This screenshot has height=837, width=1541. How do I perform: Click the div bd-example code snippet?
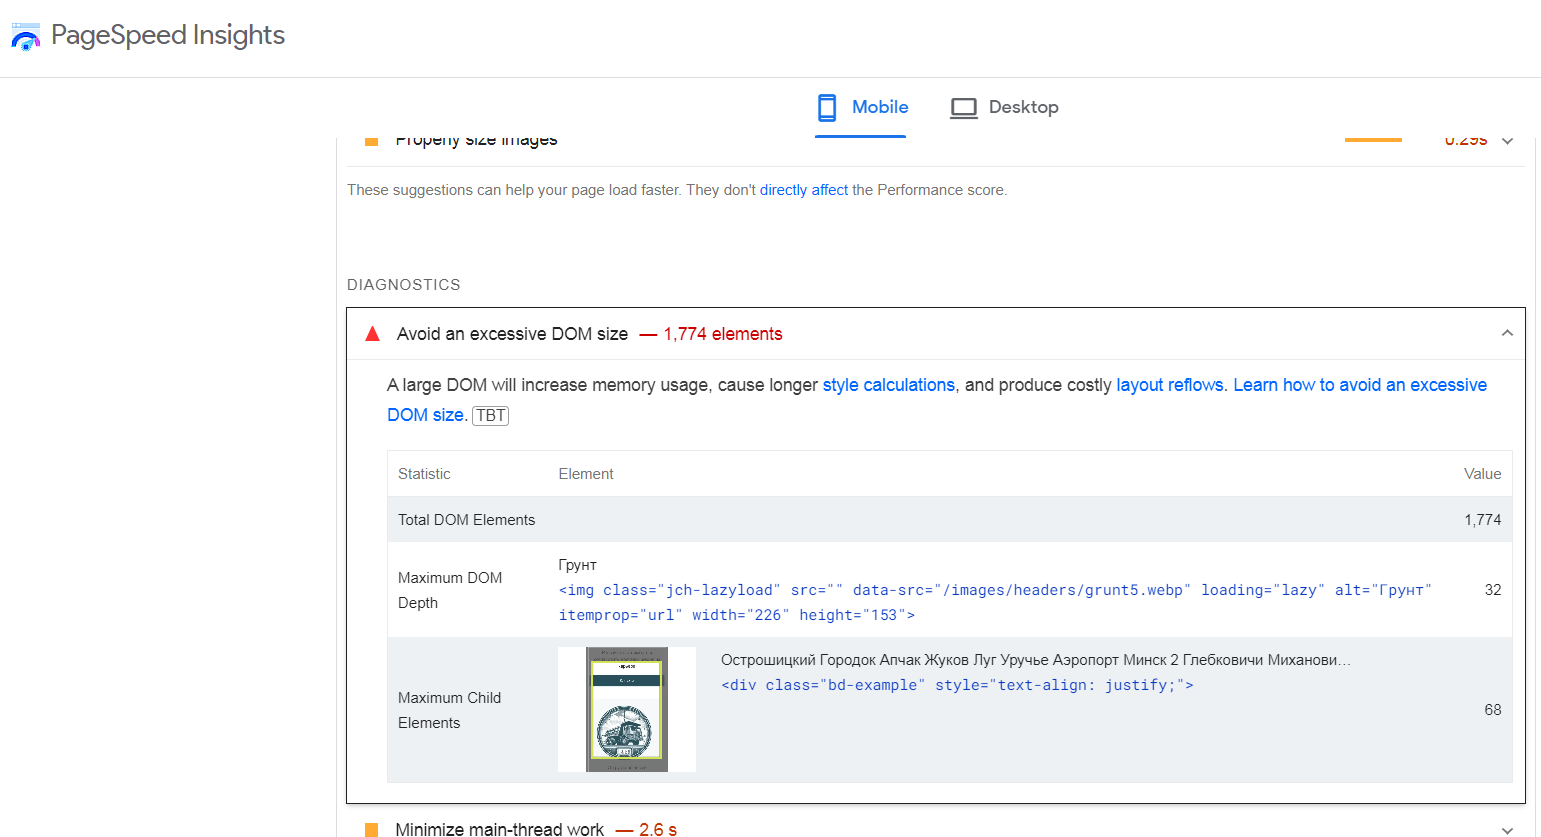coord(956,685)
